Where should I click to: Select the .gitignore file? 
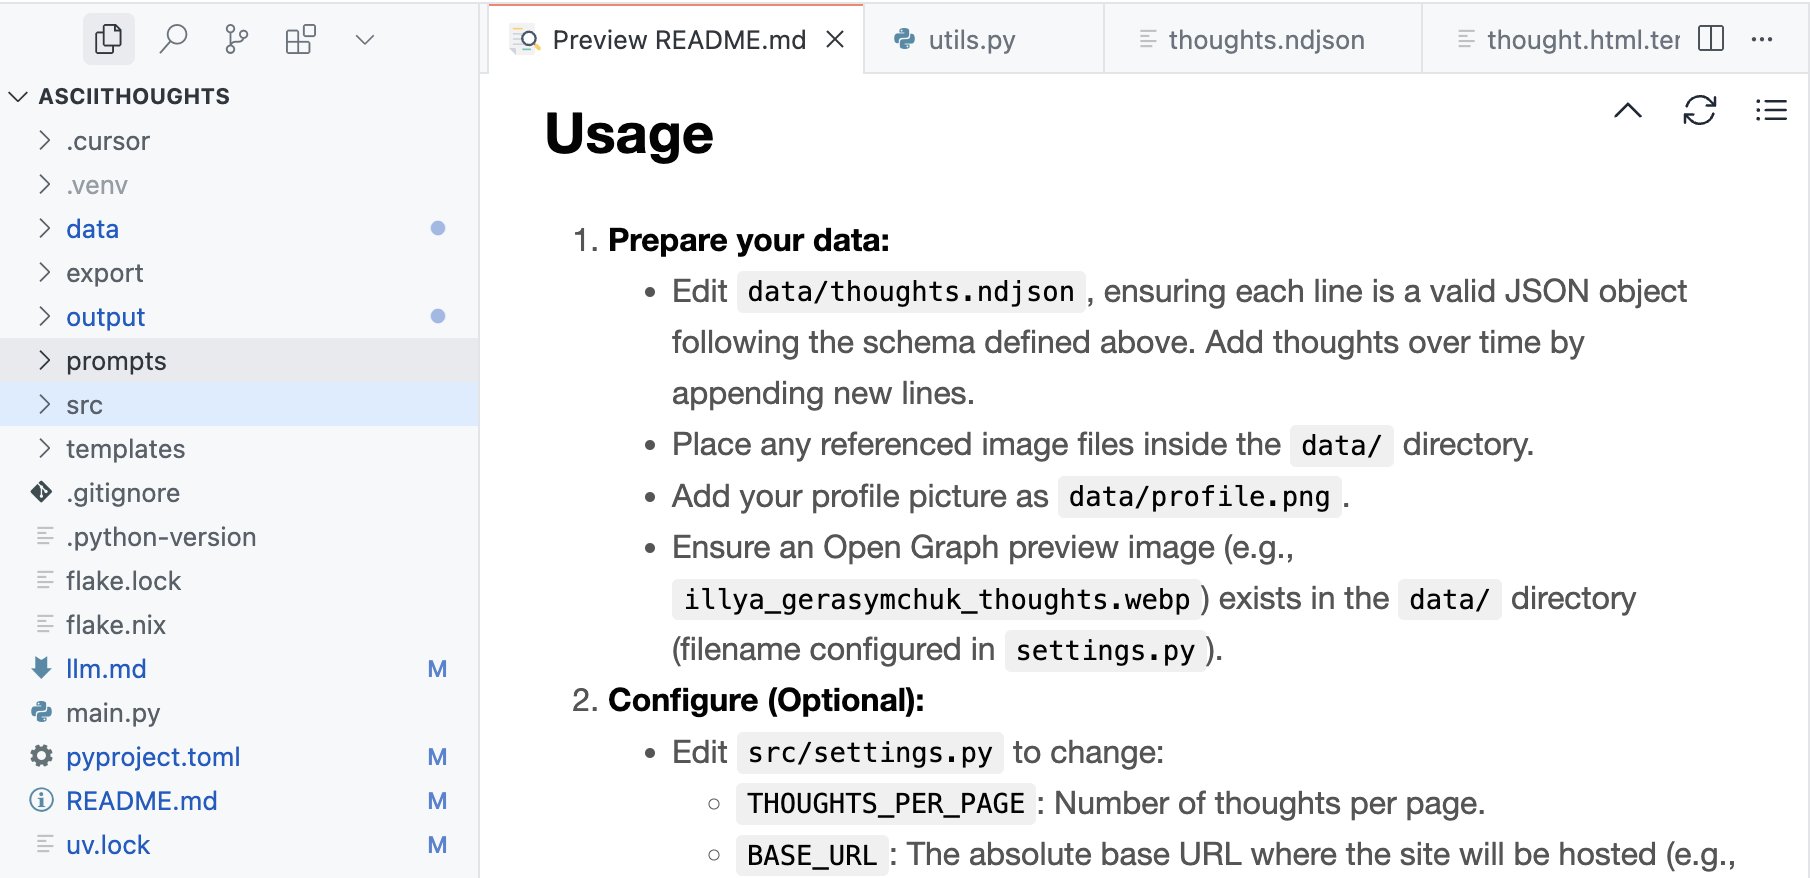click(123, 493)
